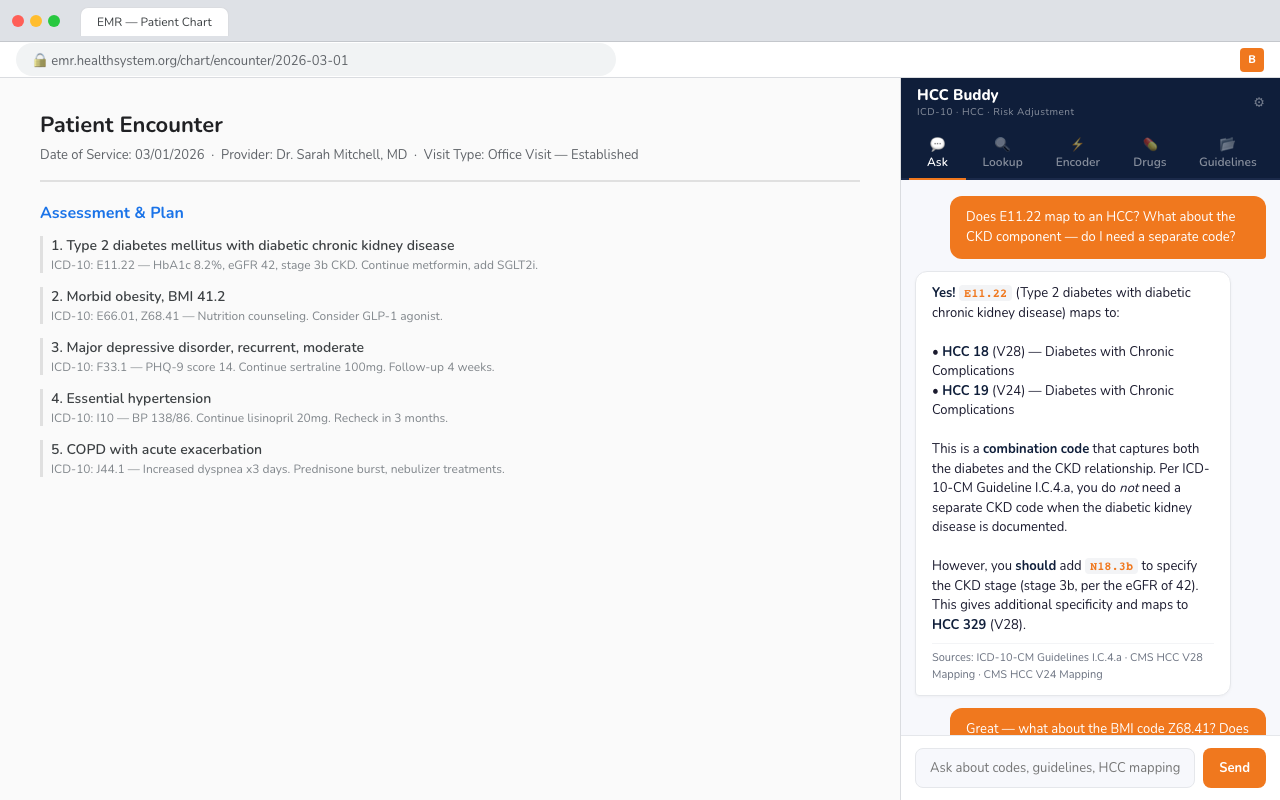Click HCC 329 text in answer
Image resolution: width=1280 pixels, height=800 pixels.
pos(959,624)
